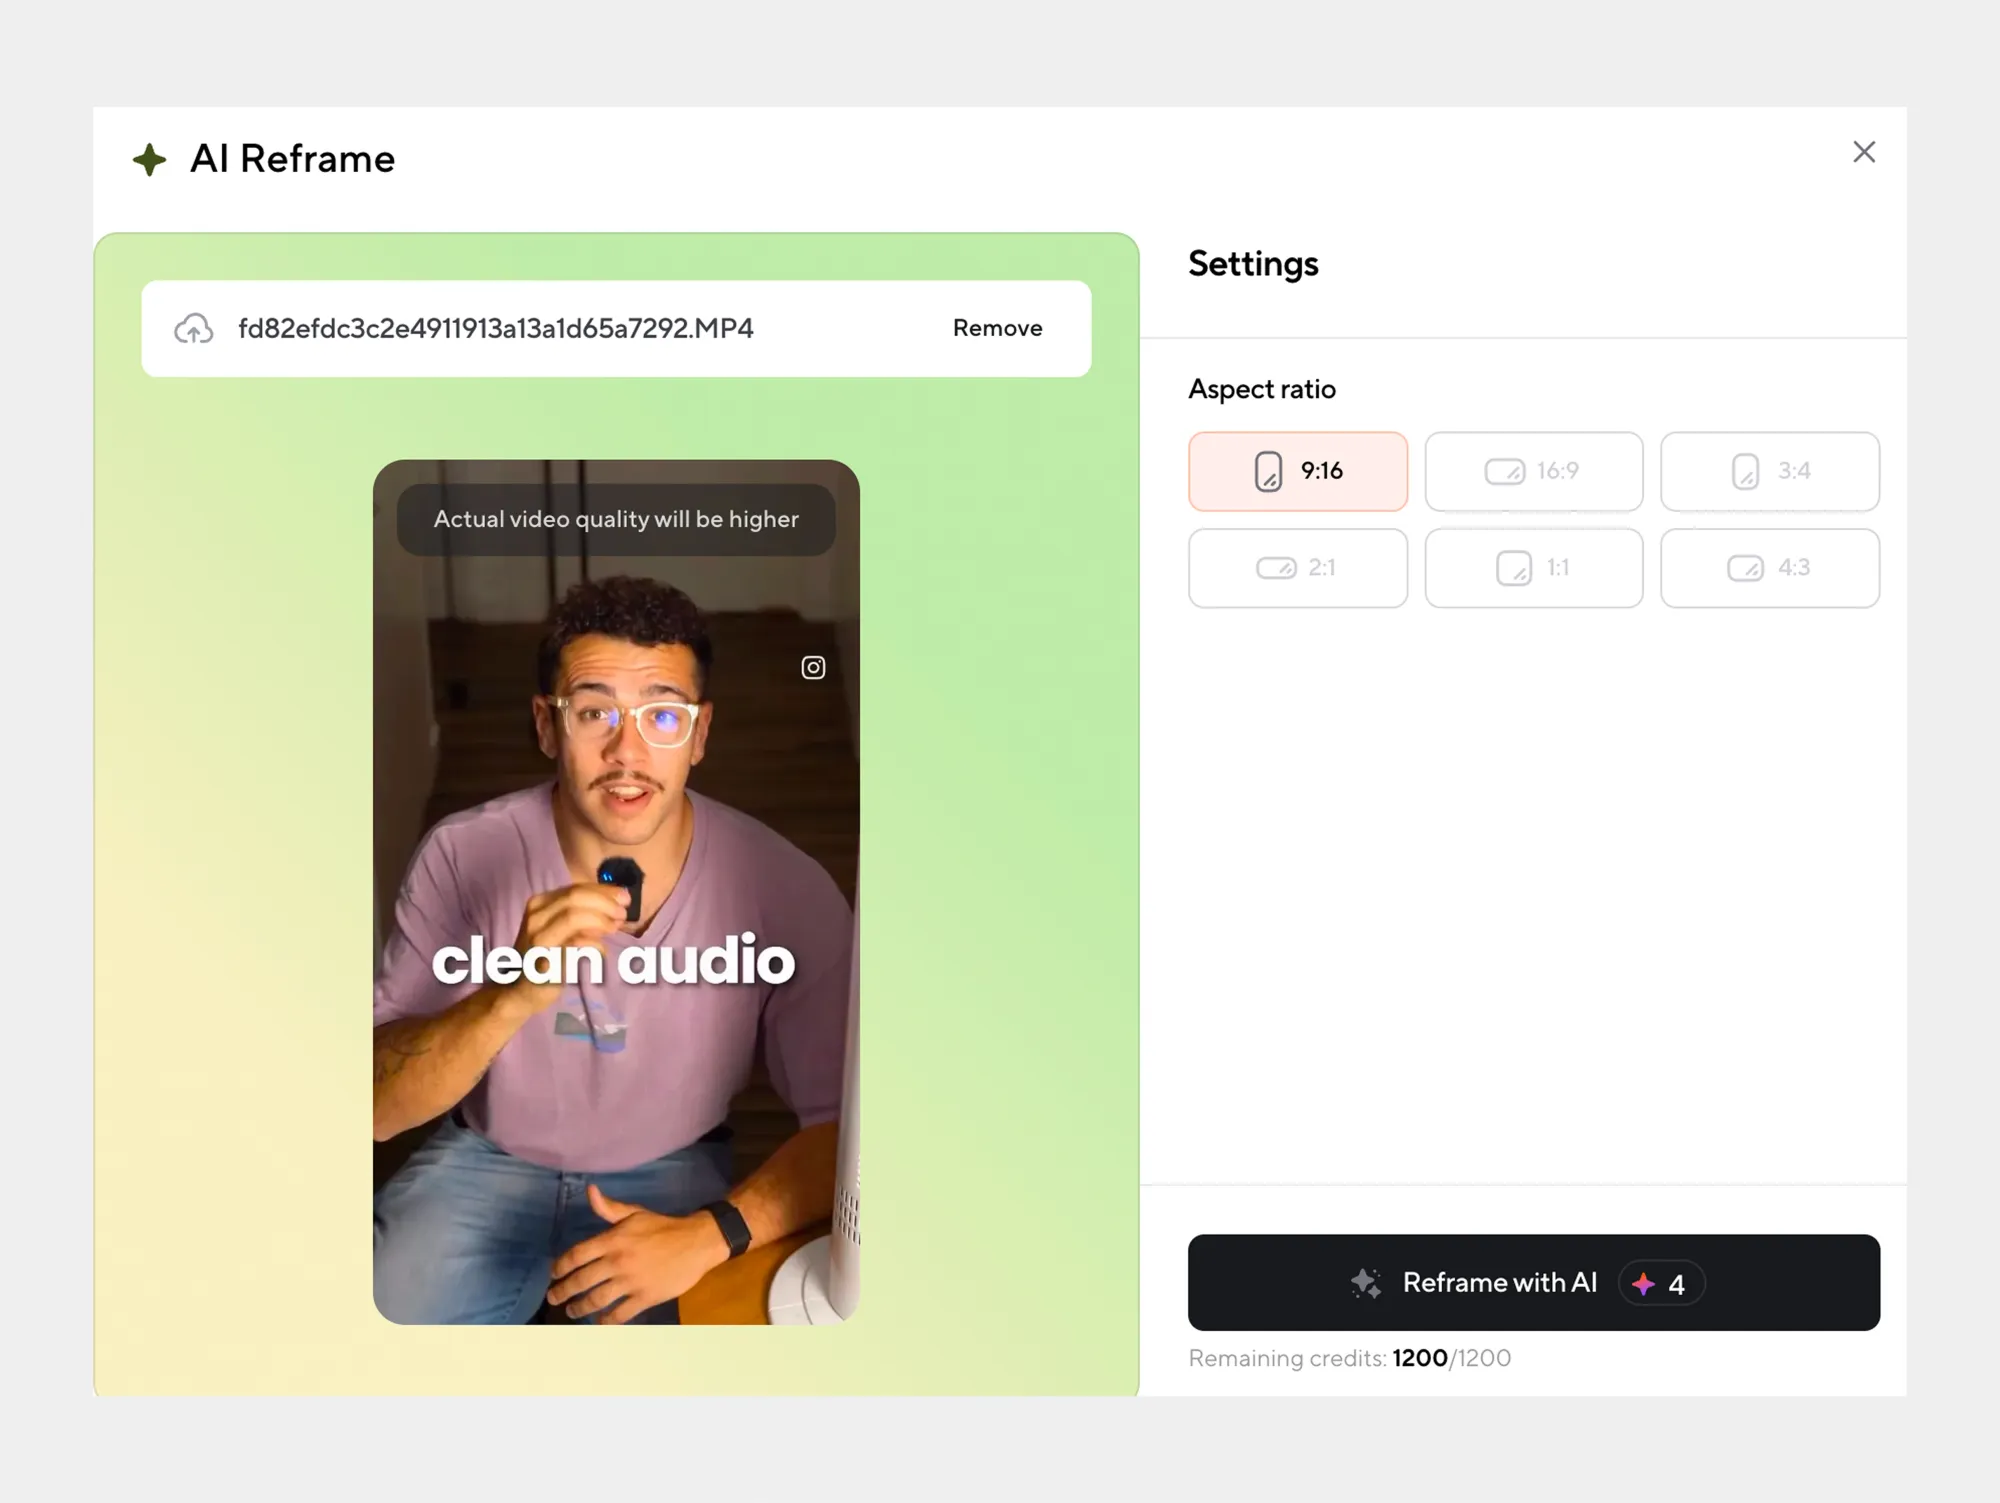Switch aspect ratio to 4:3

pos(1769,568)
